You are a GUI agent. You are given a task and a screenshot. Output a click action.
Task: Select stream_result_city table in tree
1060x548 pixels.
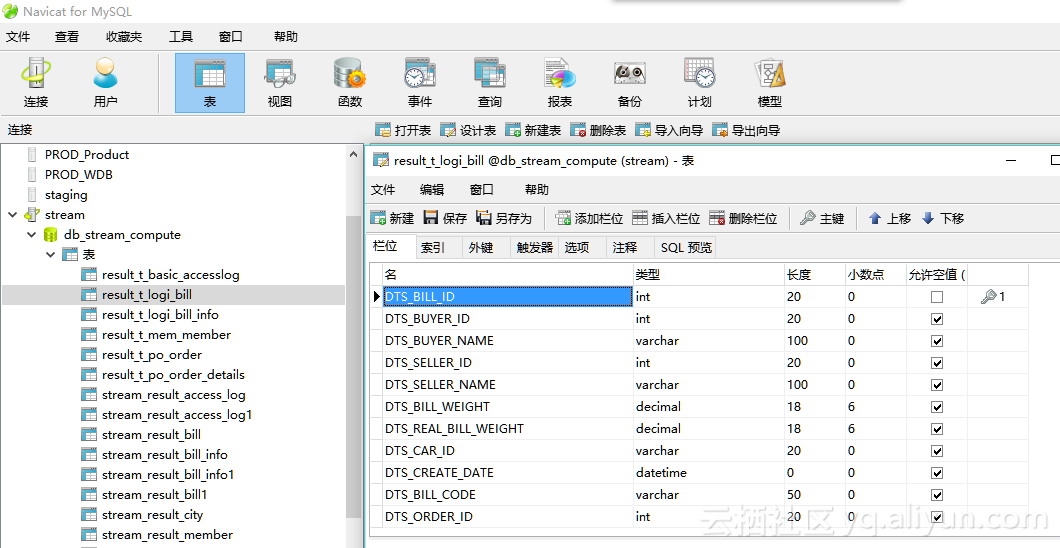tap(152, 515)
